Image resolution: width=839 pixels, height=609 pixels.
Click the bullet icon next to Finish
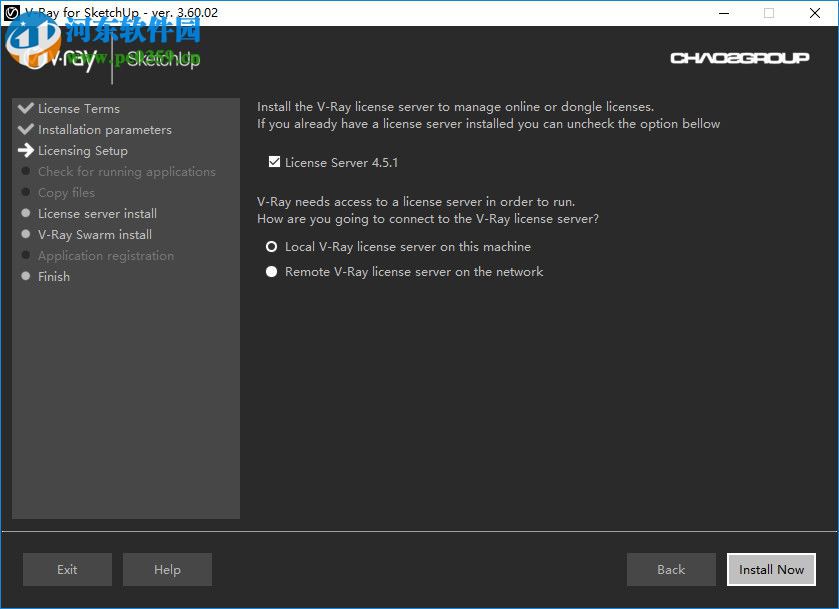pyautogui.click(x=25, y=276)
